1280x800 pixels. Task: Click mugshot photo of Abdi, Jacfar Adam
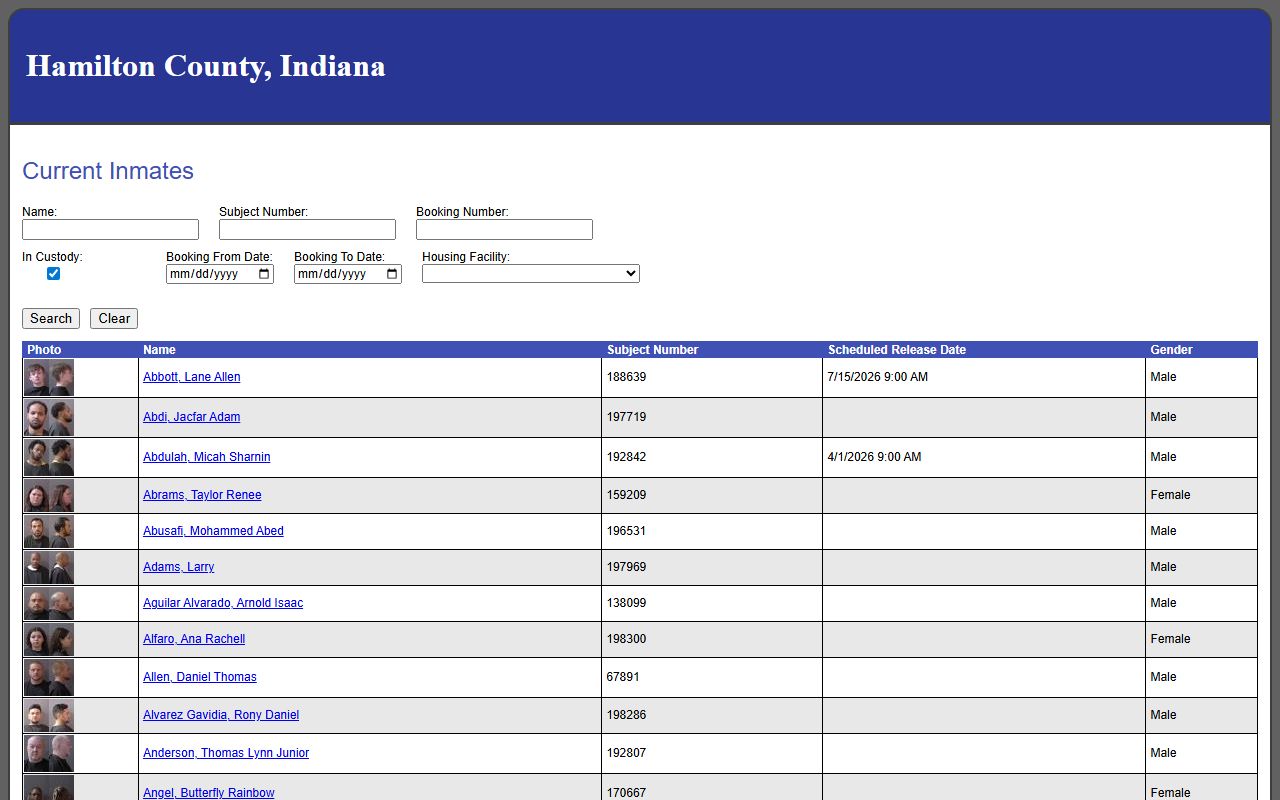coord(49,418)
